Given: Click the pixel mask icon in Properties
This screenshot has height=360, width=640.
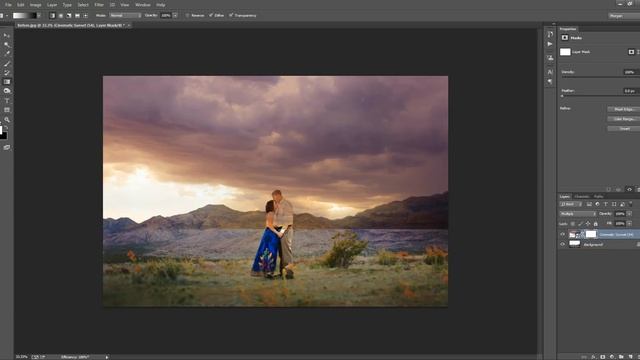Looking at the screenshot, I should pos(631,52).
